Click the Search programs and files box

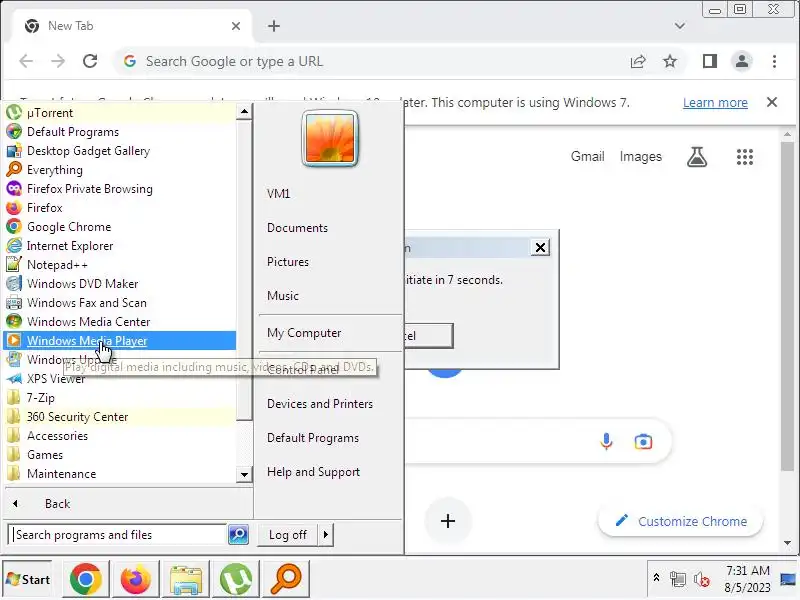point(117,535)
